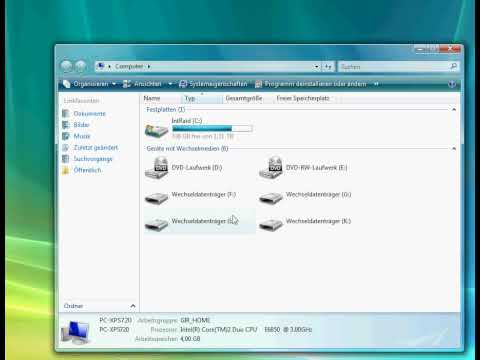
Task: Collapse the Festplatten group chevron
Action: point(454,109)
